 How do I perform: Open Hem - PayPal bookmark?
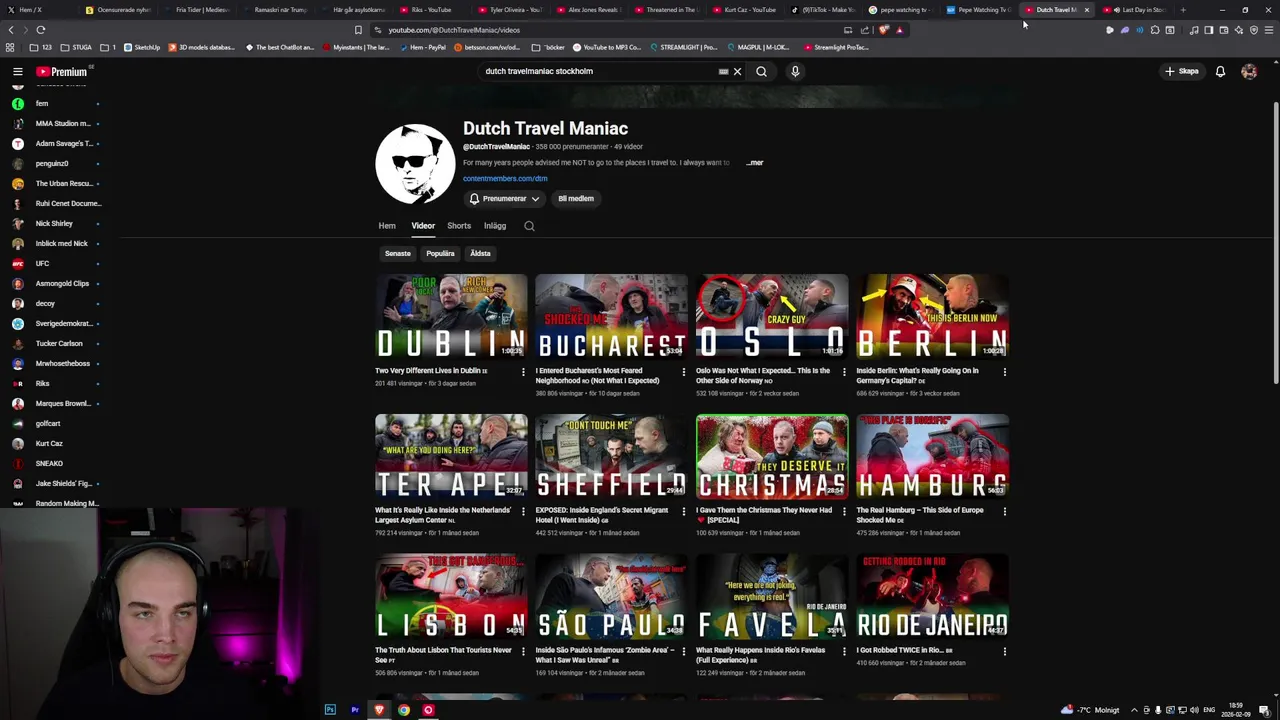[421, 47]
